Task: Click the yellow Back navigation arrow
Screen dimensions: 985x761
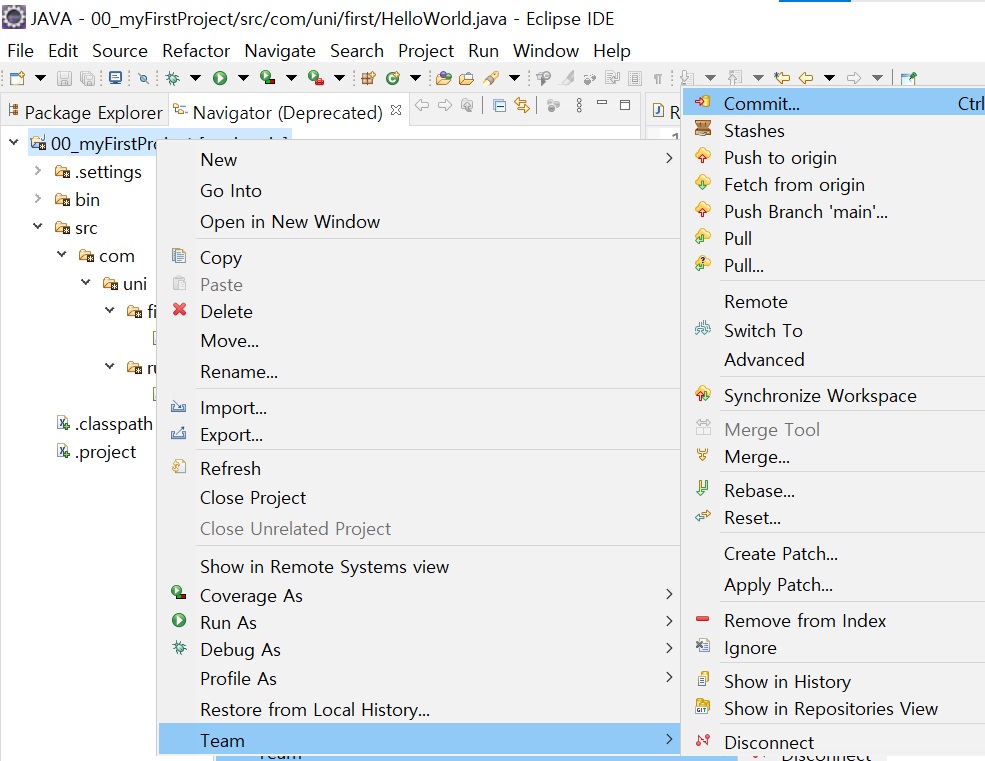Action: coord(806,78)
